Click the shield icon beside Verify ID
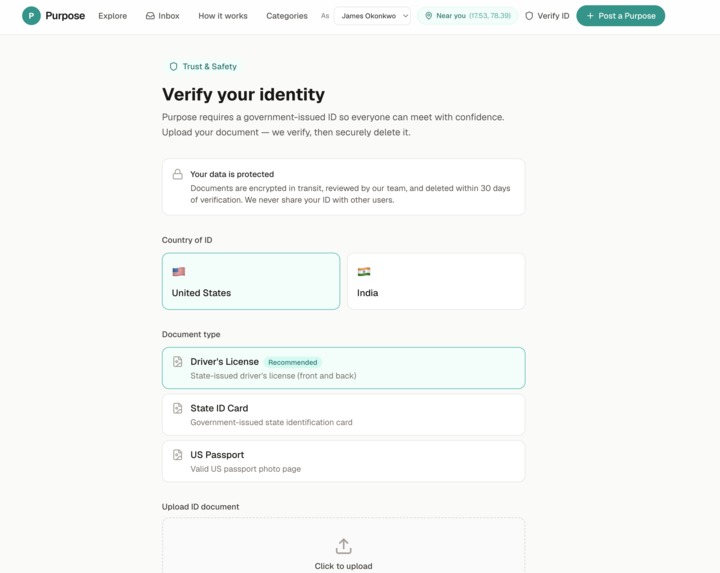The image size is (720, 573). 529,16
